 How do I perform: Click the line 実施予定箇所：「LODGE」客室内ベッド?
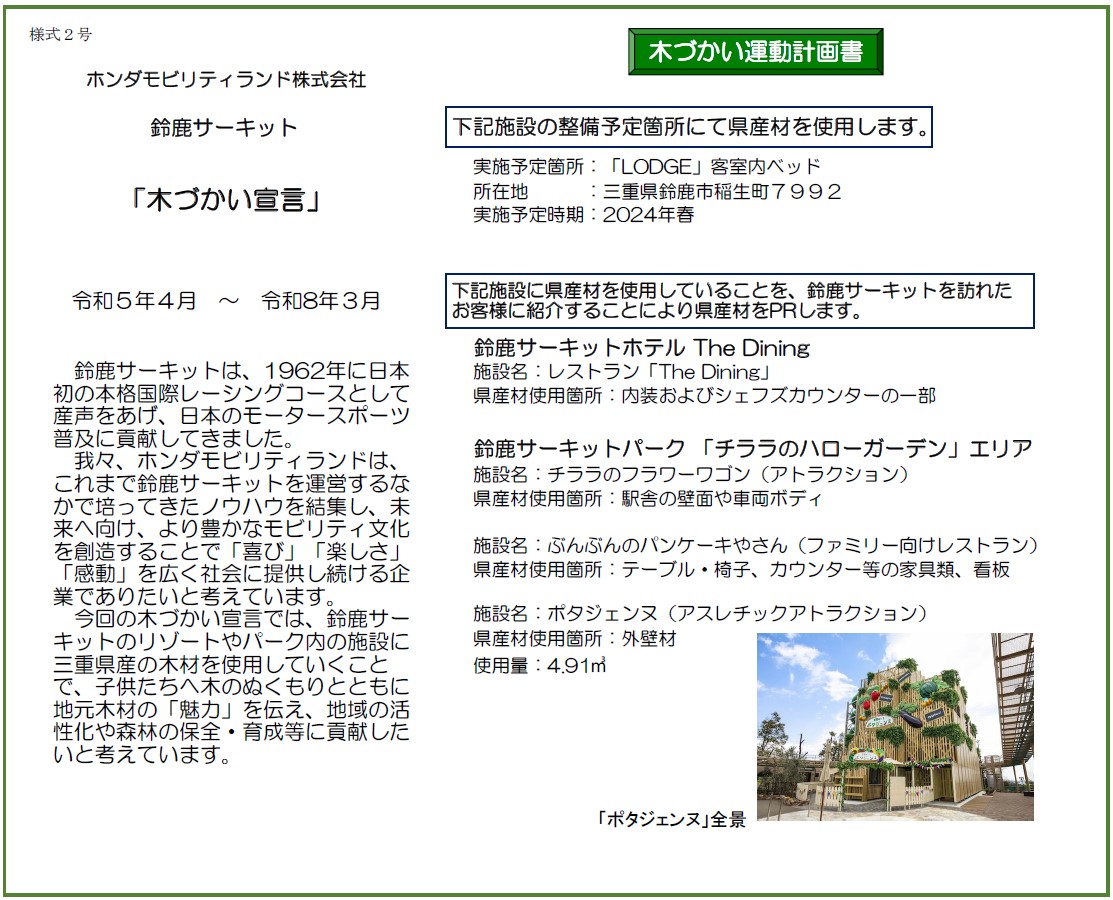[x=647, y=167]
